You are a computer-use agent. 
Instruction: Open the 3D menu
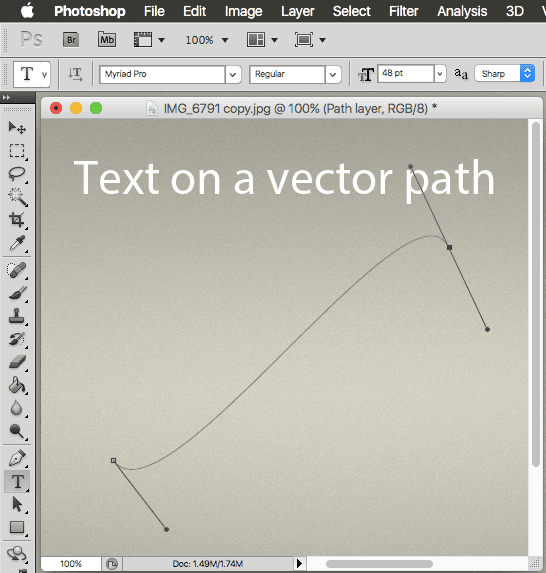point(515,11)
